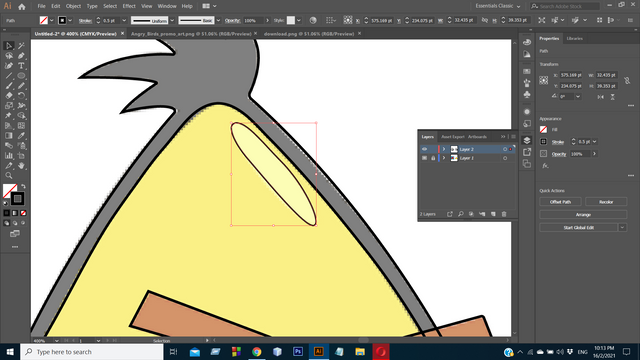Open rotation angle dropdown in Transform
Screen dimensions: 640x360
[578, 97]
